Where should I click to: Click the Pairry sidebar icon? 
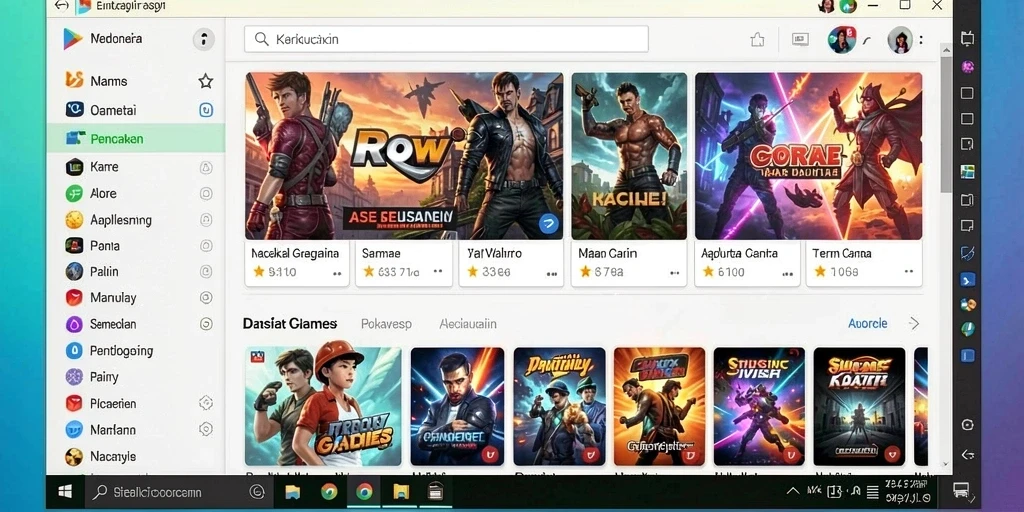[x=74, y=377]
